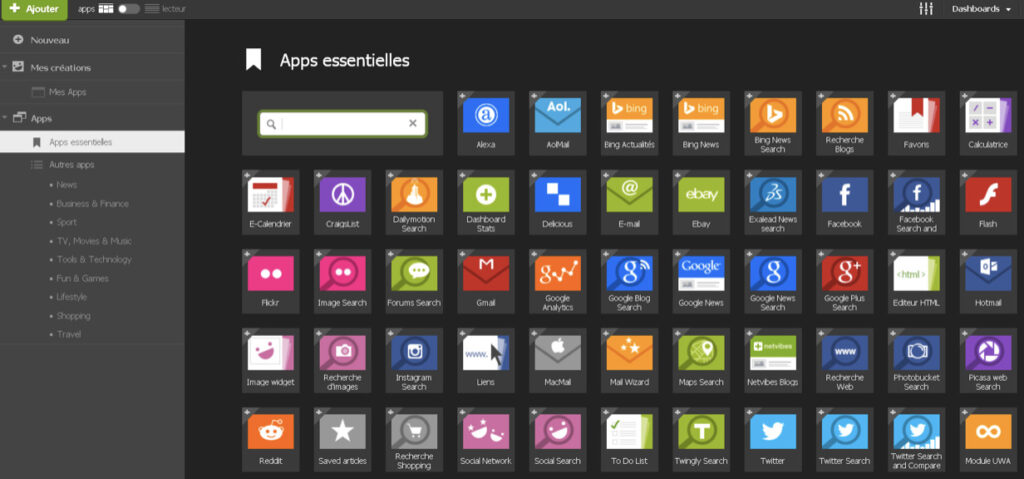
Task: Select the E-Calendrier app
Action: (x=270, y=202)
